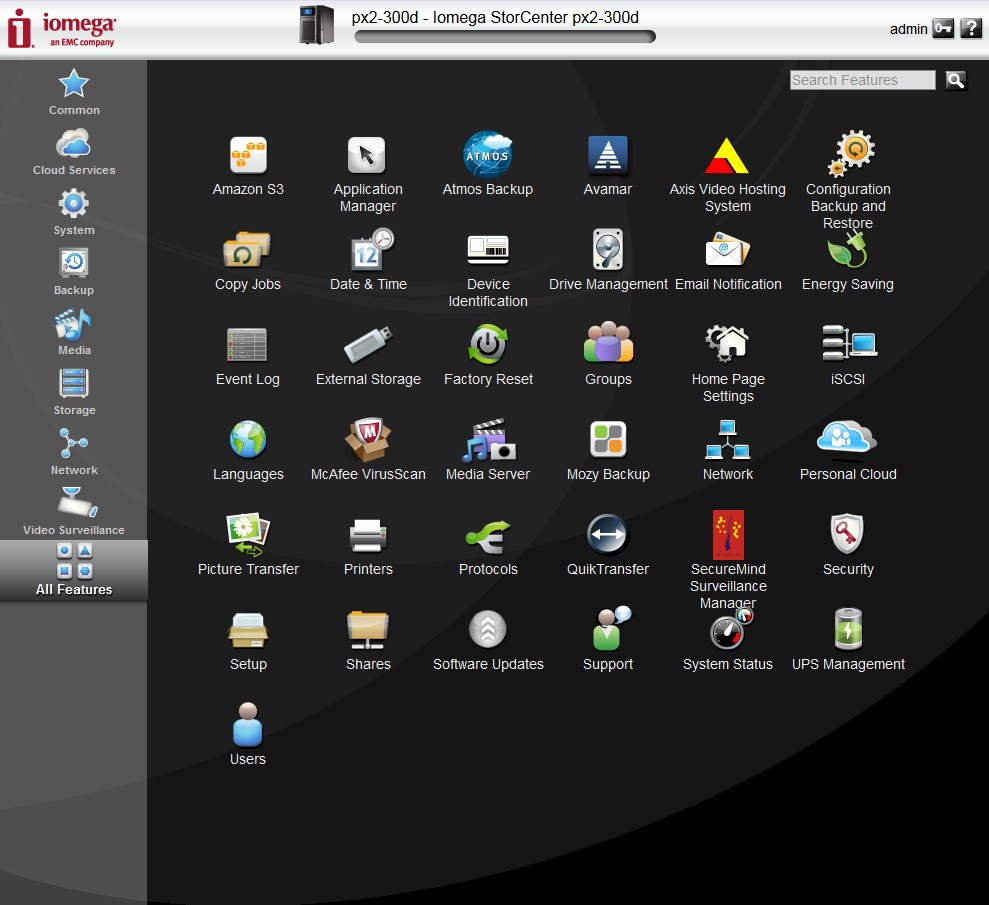Open Shares

pyautogui.click(x=368, y=640)
